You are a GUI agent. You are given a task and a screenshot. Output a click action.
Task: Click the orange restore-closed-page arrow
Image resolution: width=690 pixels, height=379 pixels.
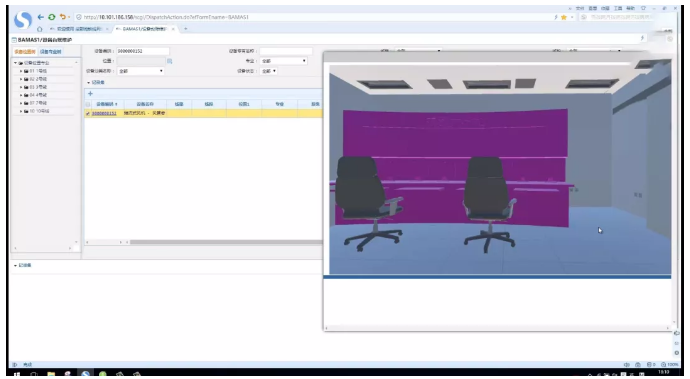tap(62, 17)
